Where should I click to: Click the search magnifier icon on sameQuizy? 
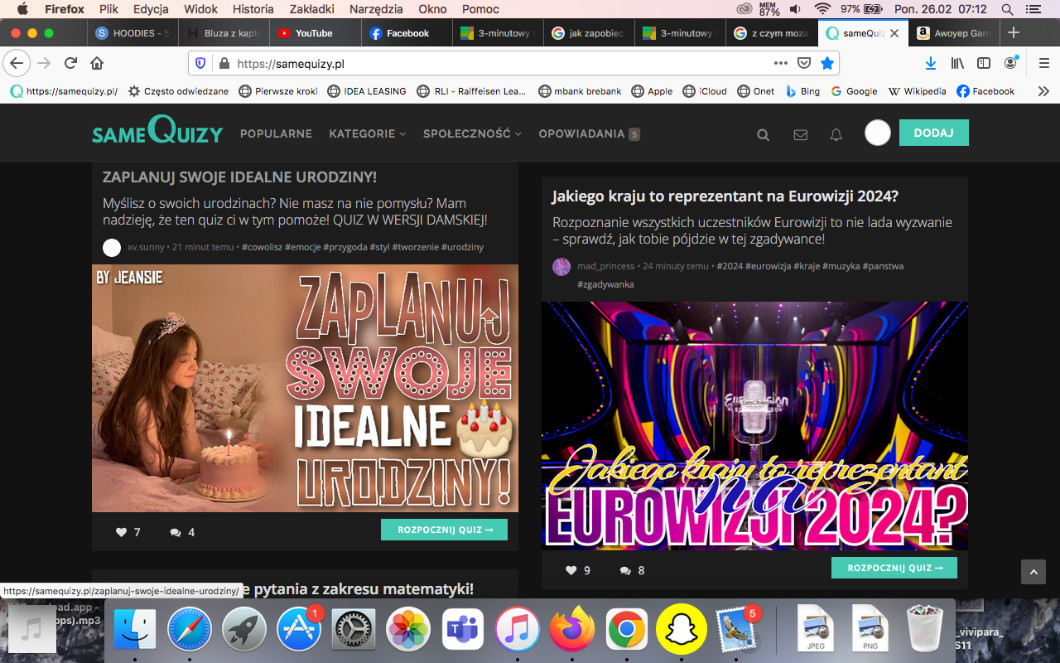click(763, 135)
